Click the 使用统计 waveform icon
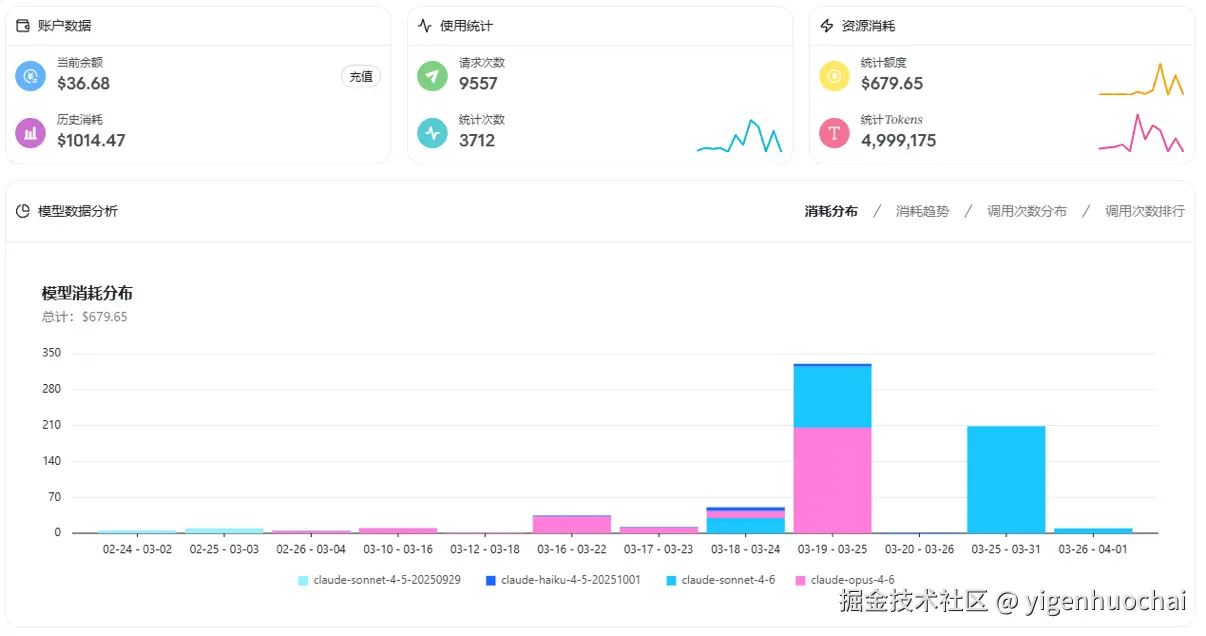The width and height of the screenshot is (1206, 636). coord(423,24)
